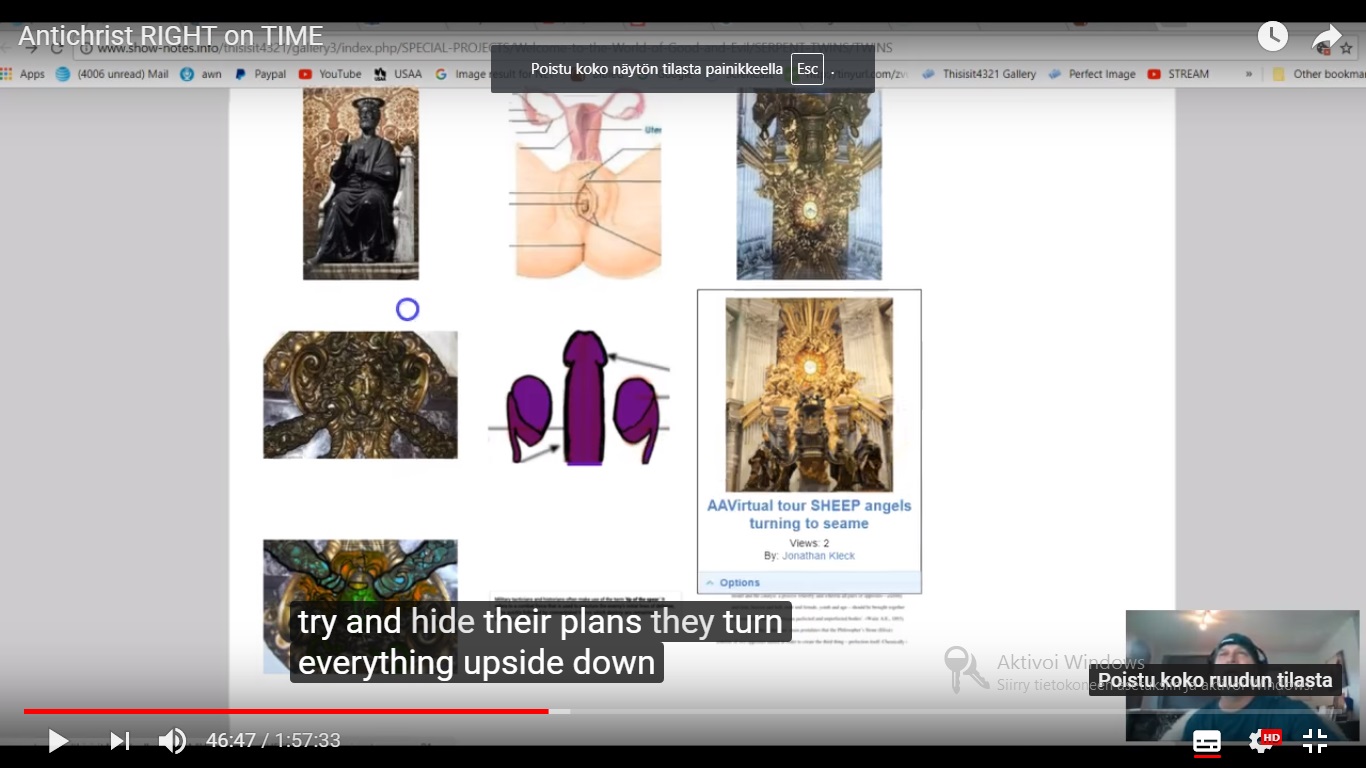The image size is (1366, 768).
Task: Expand the bookmarks overflow chevron
Action: [x=1249, y=74]
